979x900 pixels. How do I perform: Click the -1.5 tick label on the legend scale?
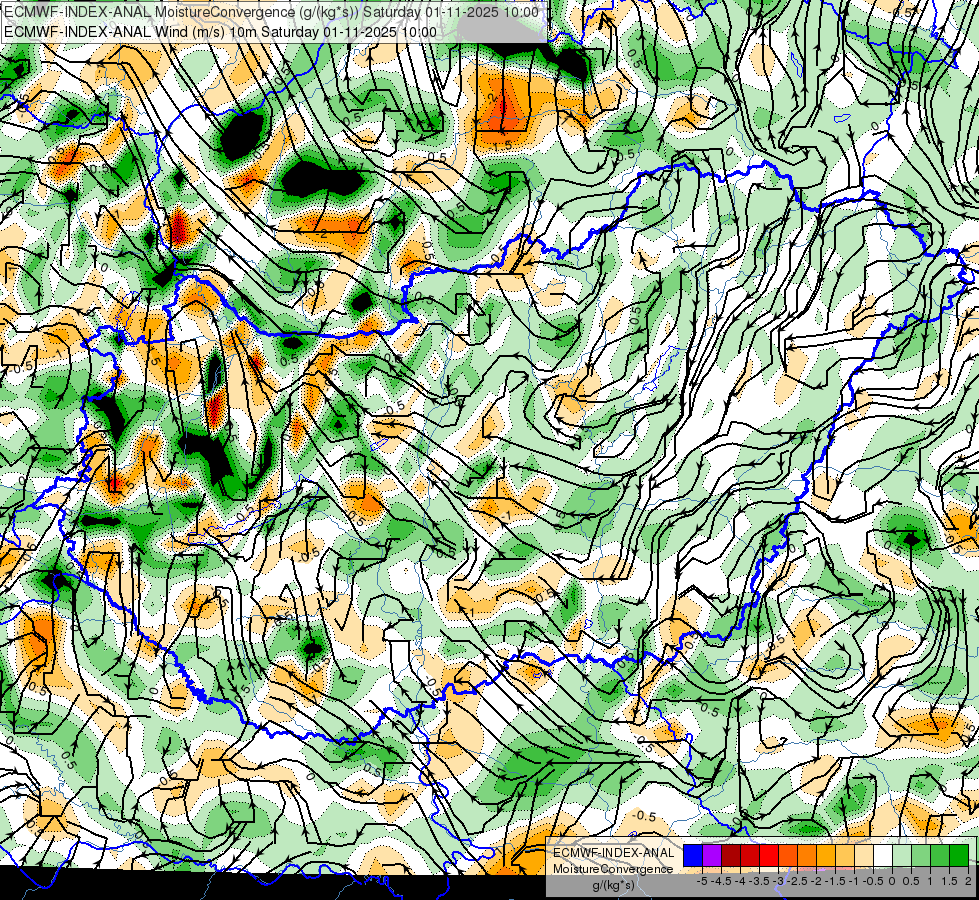835,881
